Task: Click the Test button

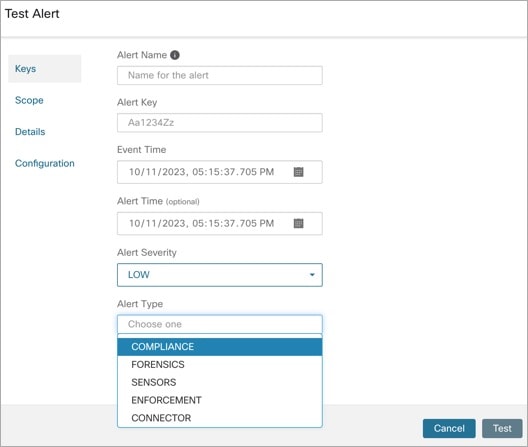Action: (502, 428)
